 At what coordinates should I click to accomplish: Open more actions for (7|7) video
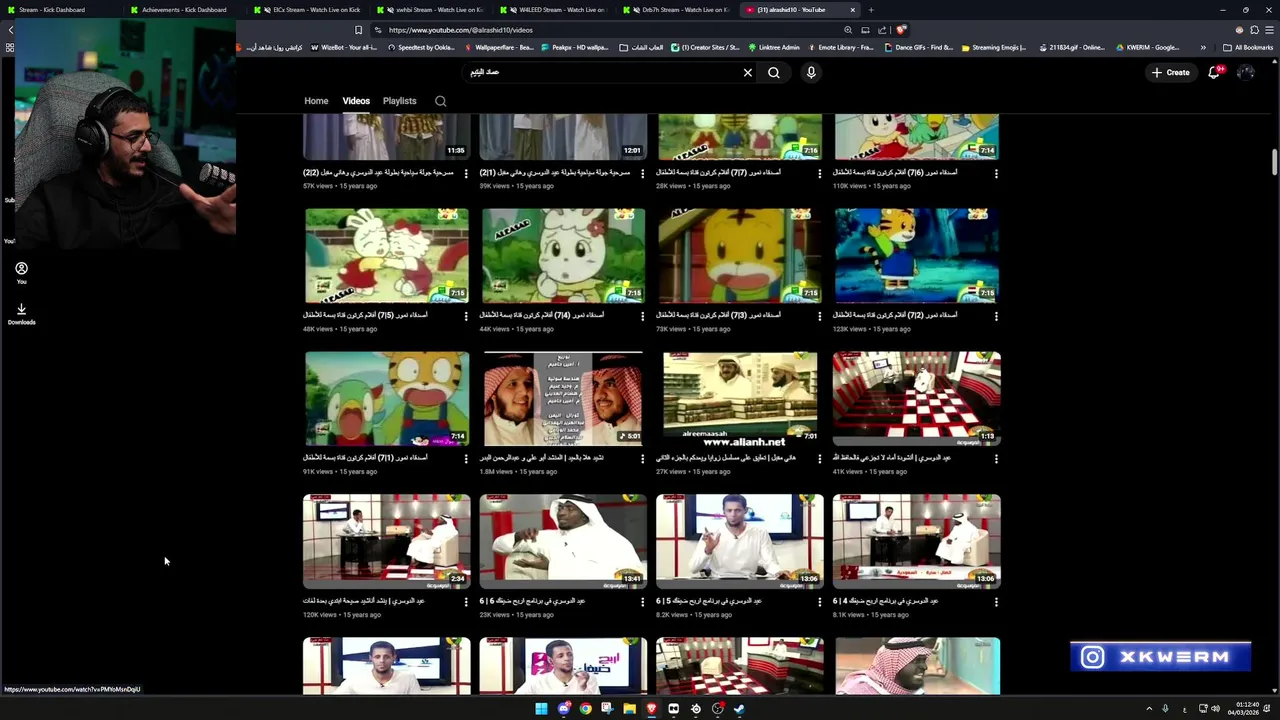819,174
